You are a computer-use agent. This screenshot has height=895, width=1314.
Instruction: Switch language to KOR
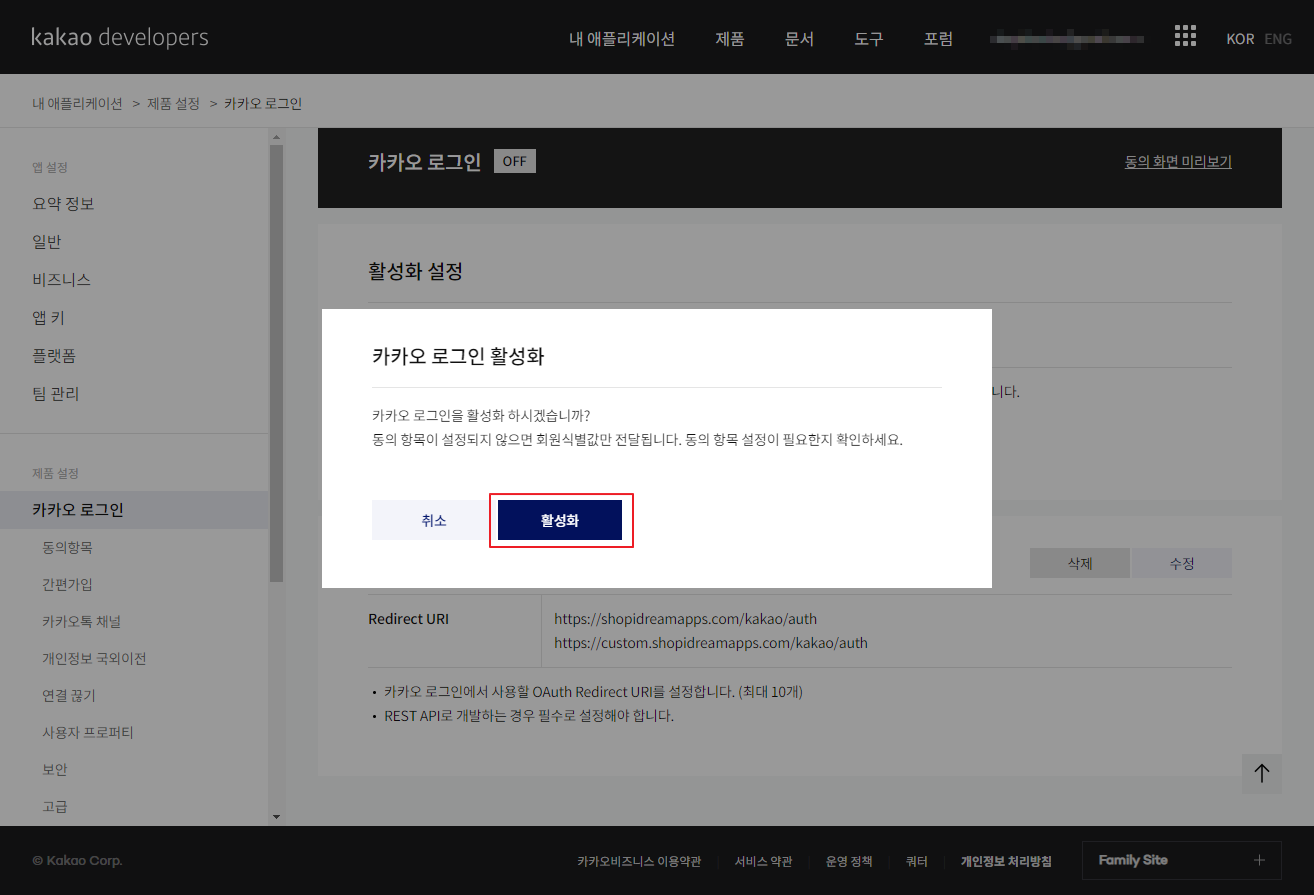pos(1240,39)
